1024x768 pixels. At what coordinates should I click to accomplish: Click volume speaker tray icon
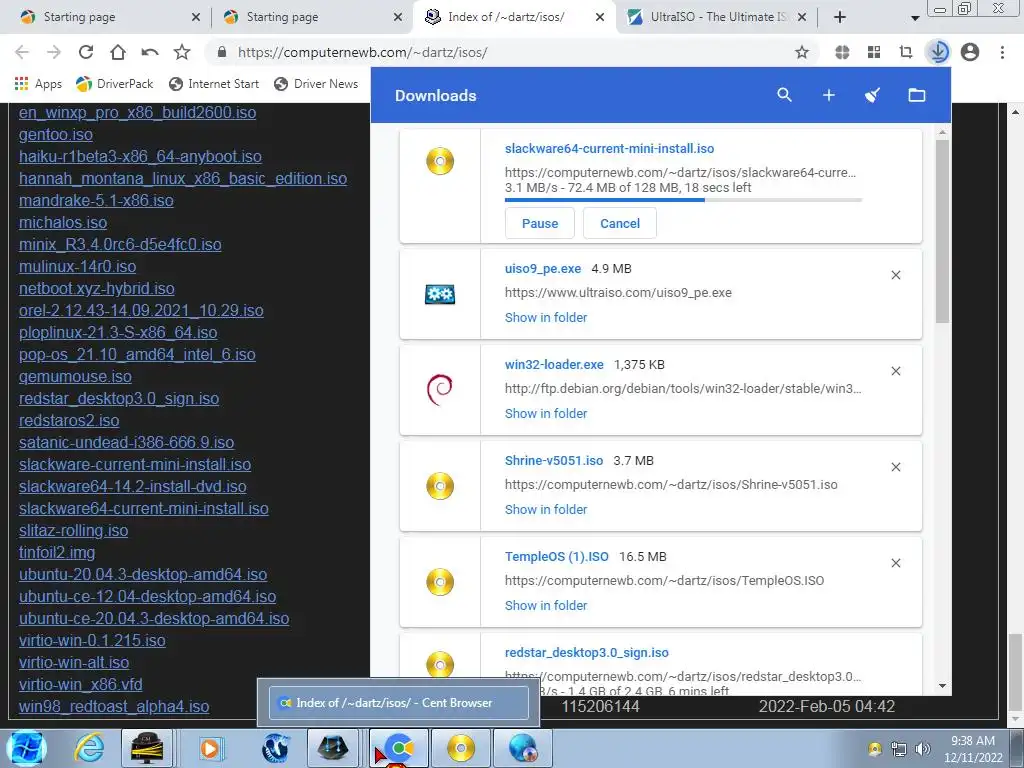(x=923, y=749)
